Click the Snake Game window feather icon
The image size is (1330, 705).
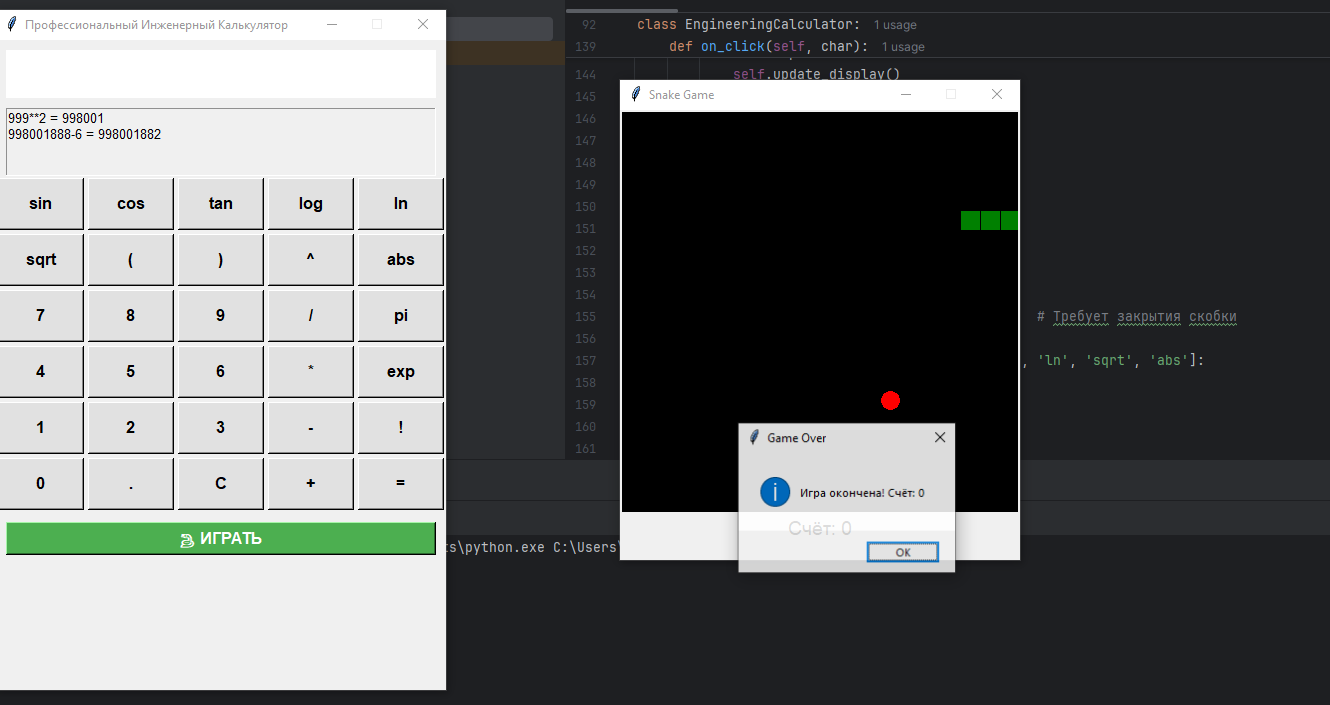[636, 94]
